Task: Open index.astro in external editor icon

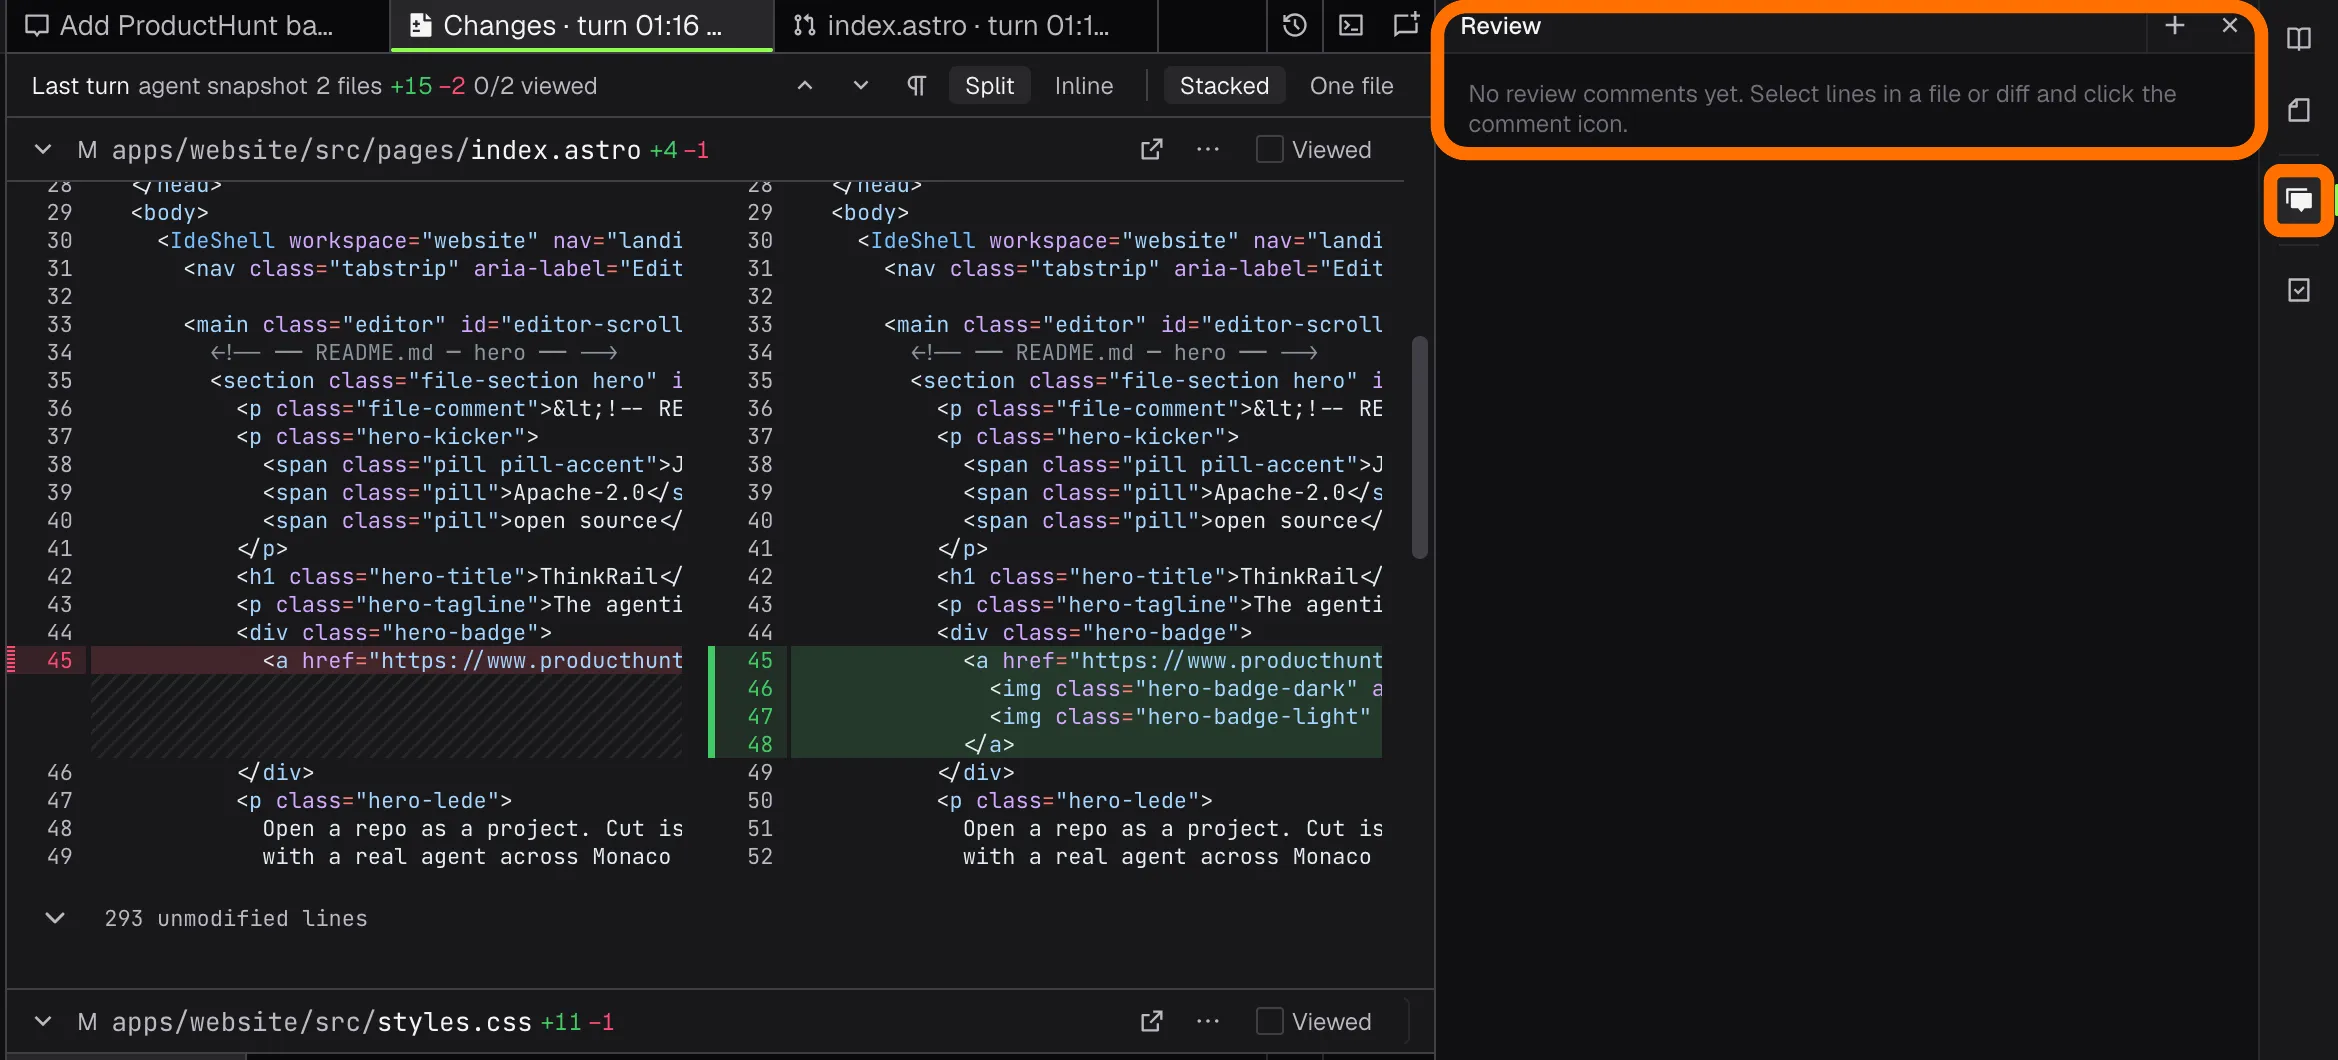Action: coord(1152,150)
